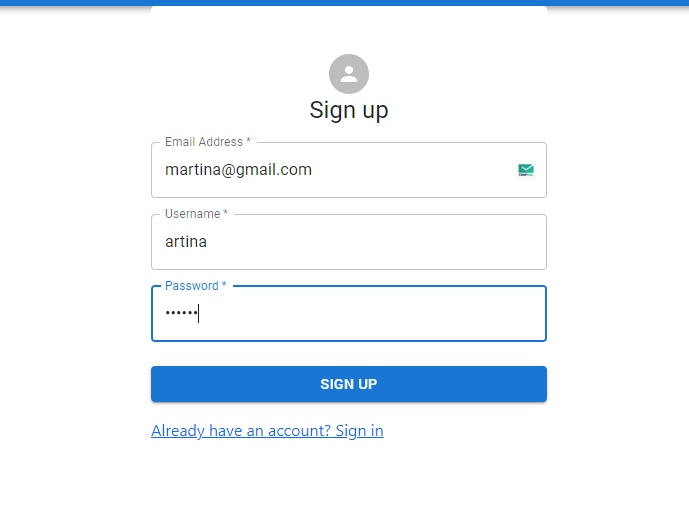Image resolution: width=689 pixels, height=513 pixels.
Task: Open the "Already have an account?" link
Action: [x=267, y=431]
